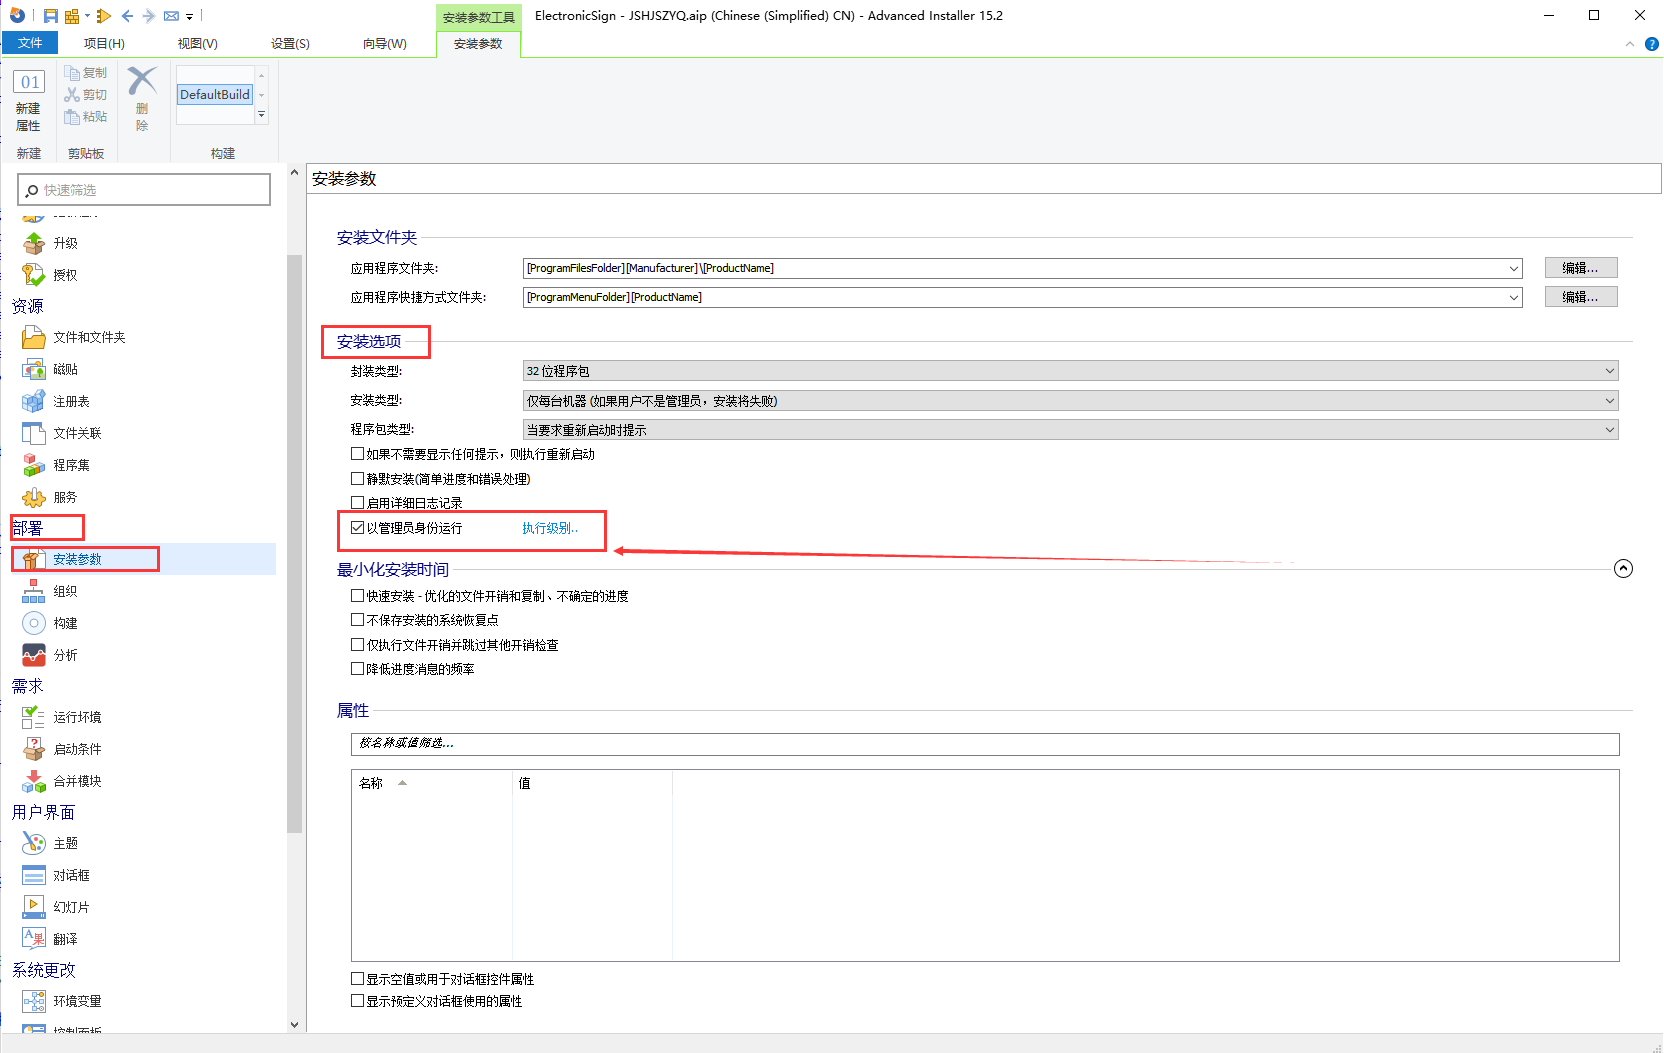Open the 磁贴 (Tiles) page
Screen dimensions: 1664x1053
(x=65, y=369)
